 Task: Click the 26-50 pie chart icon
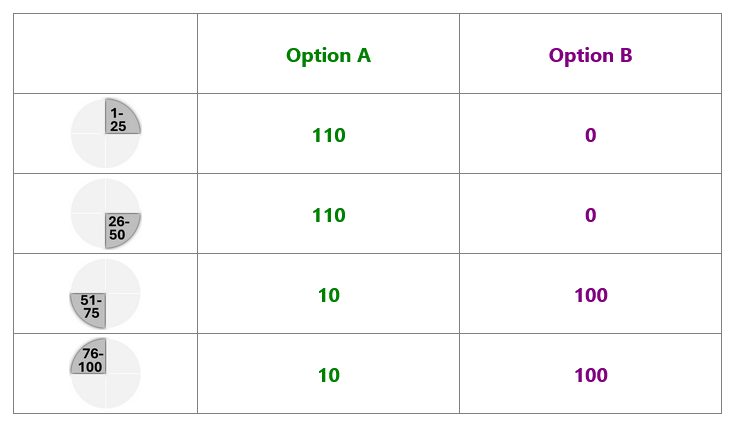(105, 213)
